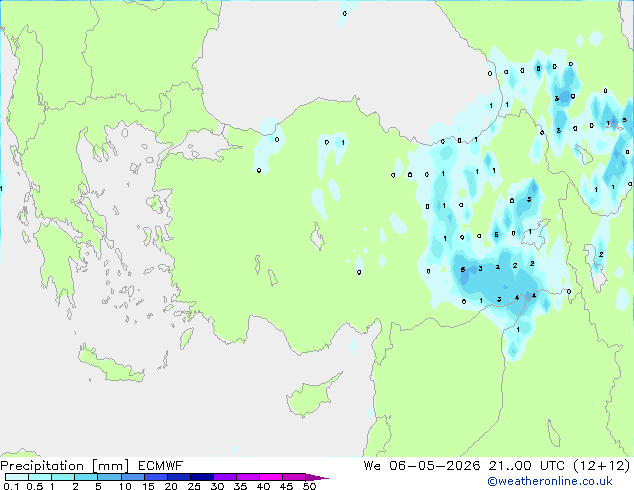Viewport: 634px width, 490px height.
Task: Pick the 40–45 mm legend swatch
Action: (x=271, y=477)
